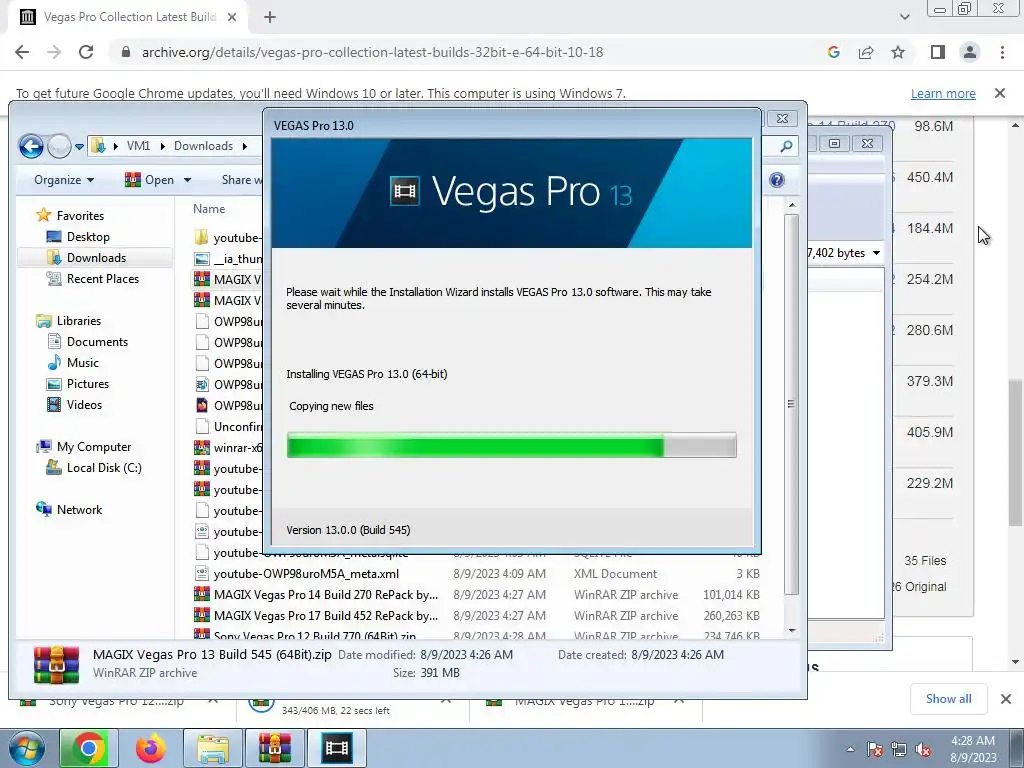Click the 405.9M file size on archive page
This screenshot has height=768, width=1024.
(x=929, y=432)
